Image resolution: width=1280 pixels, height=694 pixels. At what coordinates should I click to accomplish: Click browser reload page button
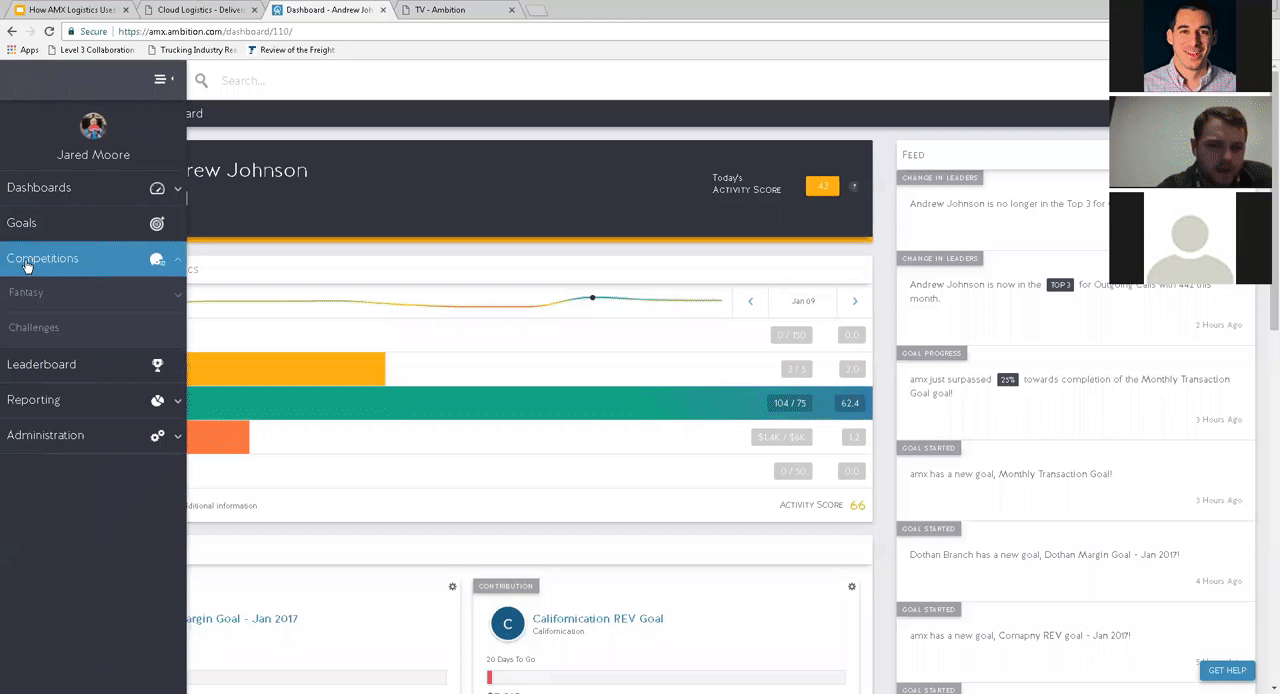point(49,31)
